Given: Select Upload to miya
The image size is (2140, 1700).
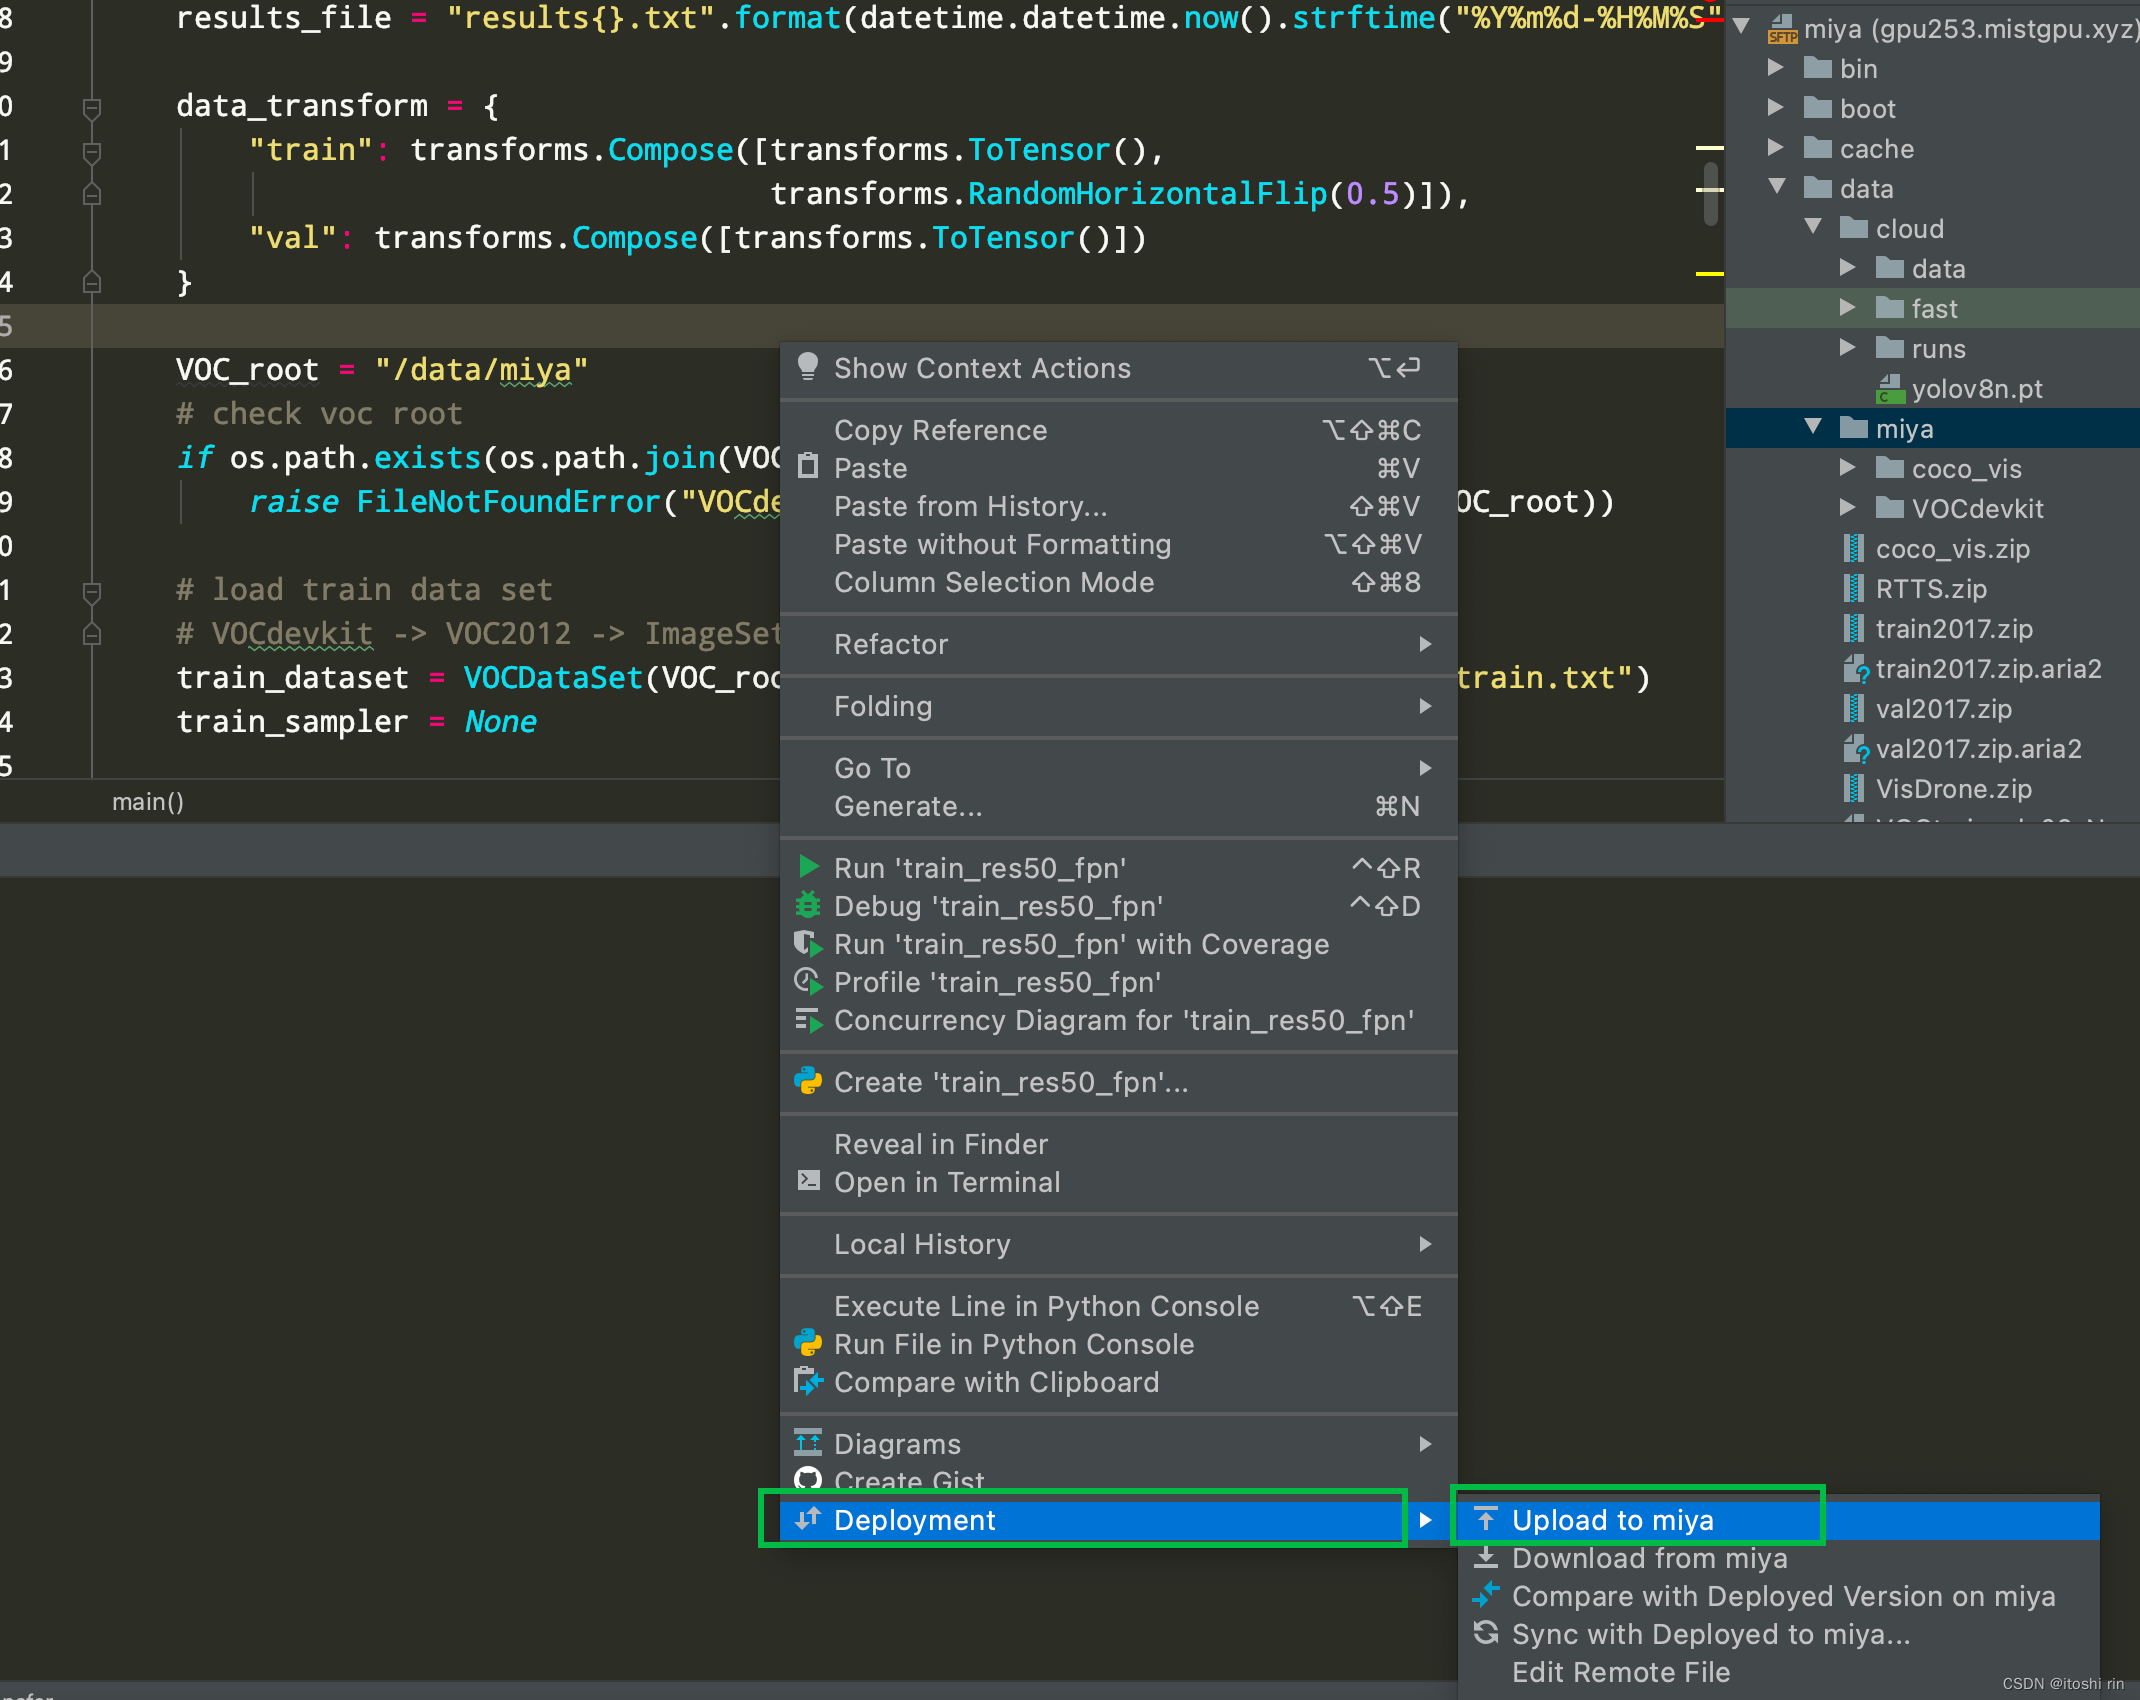Looking at the screenshot, I should 1778,1520.
